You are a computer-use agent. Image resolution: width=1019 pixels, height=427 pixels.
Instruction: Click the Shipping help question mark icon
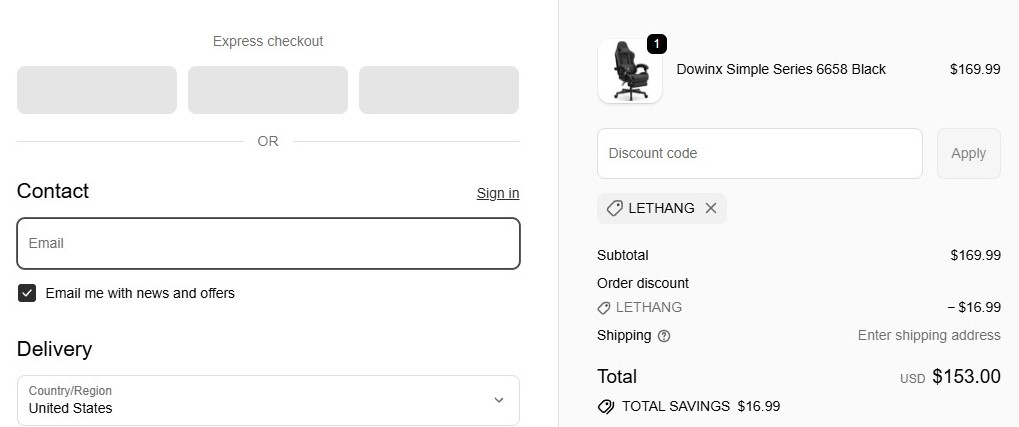[664, 336]
